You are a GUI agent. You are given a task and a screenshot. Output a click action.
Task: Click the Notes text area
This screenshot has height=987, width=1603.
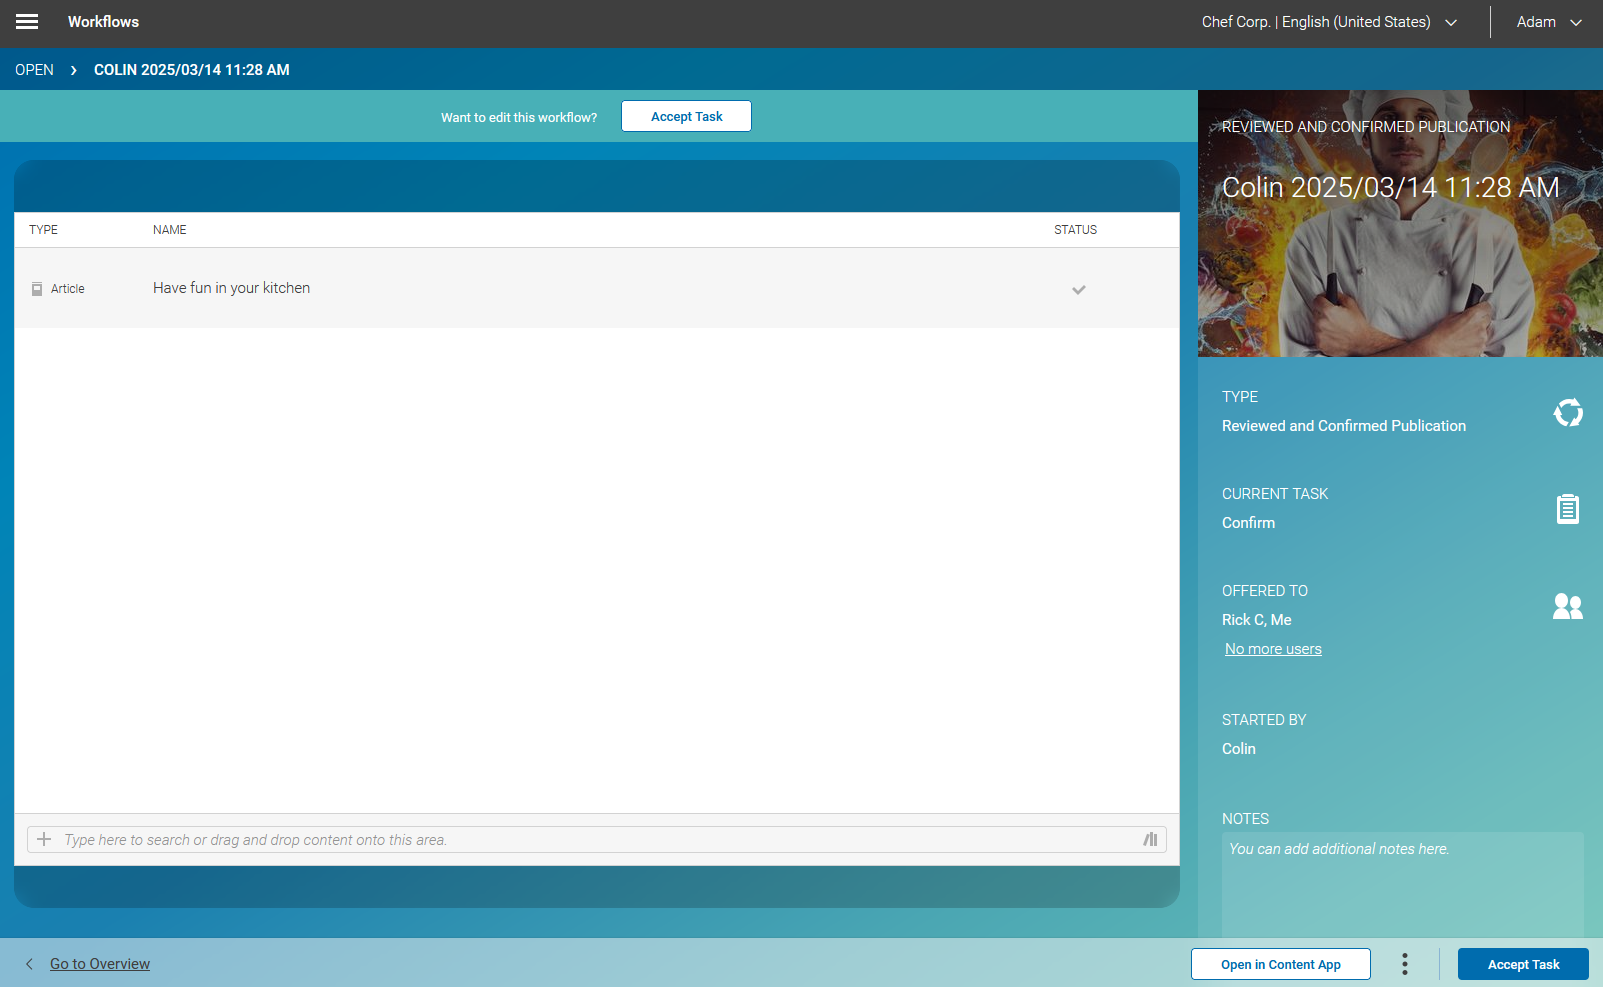1399,880
